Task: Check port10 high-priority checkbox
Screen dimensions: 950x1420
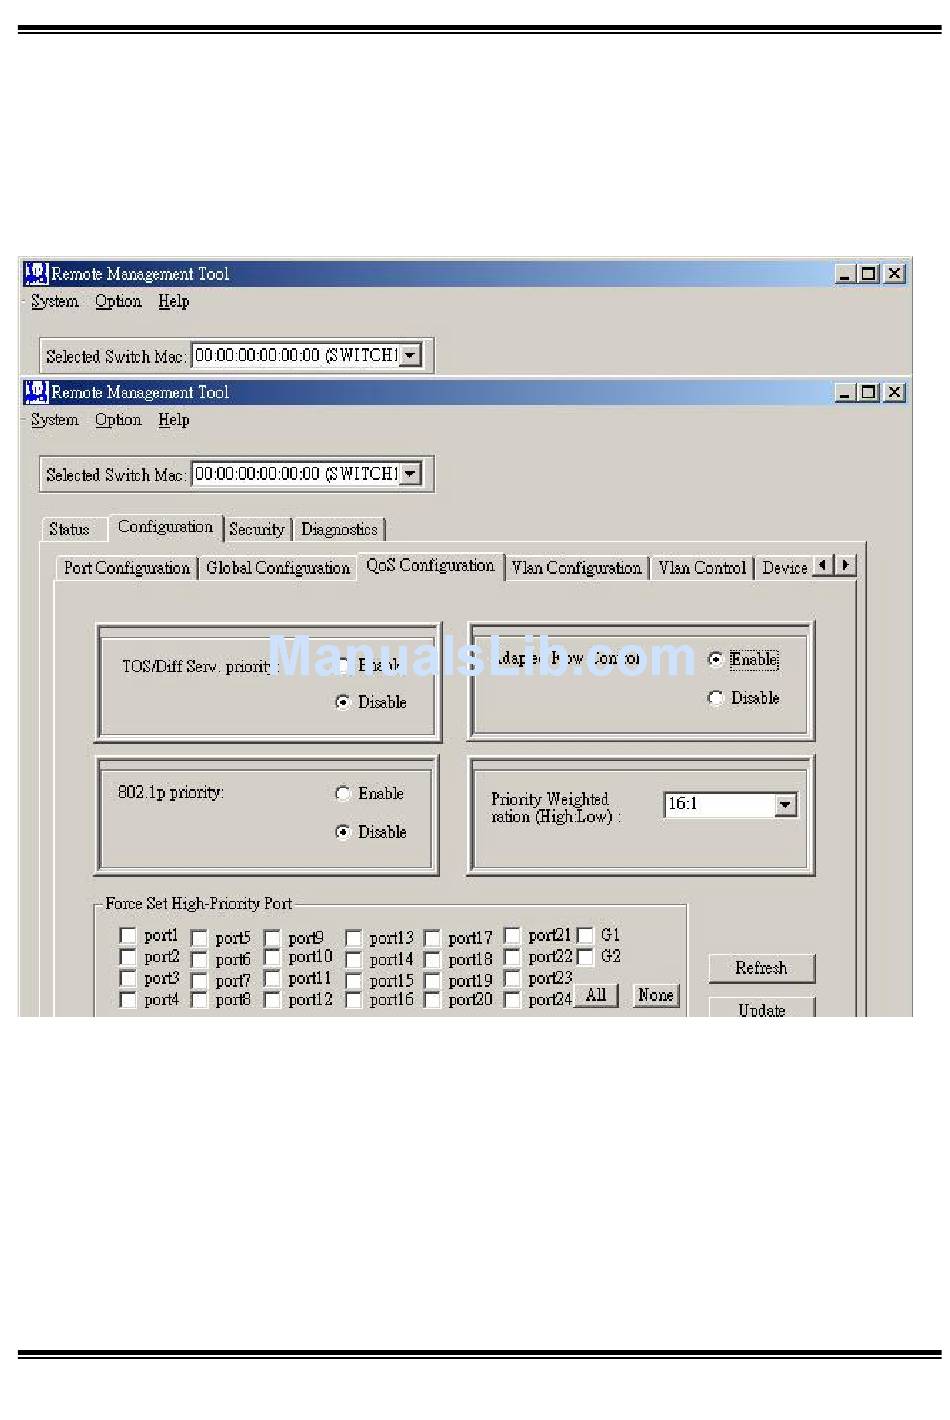Action: coord(272,957)
